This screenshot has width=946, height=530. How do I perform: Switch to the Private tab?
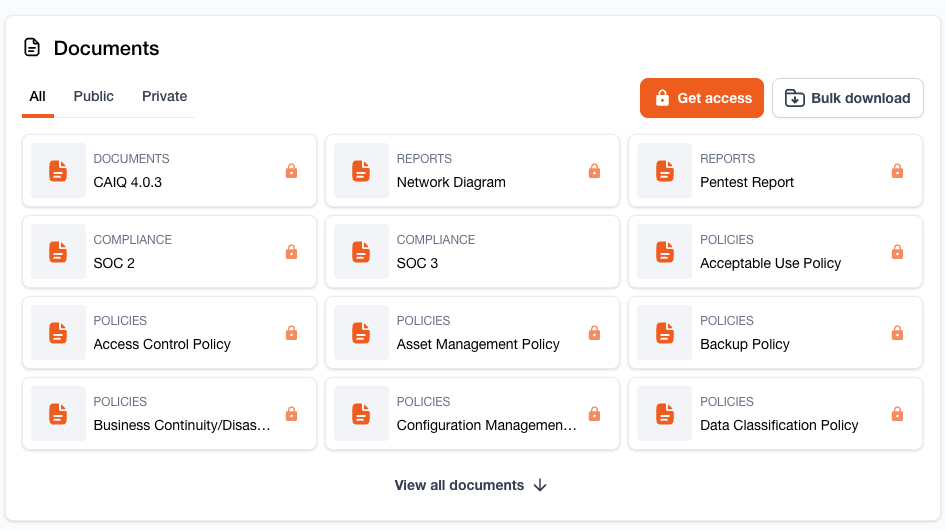(x=164, y=97)
